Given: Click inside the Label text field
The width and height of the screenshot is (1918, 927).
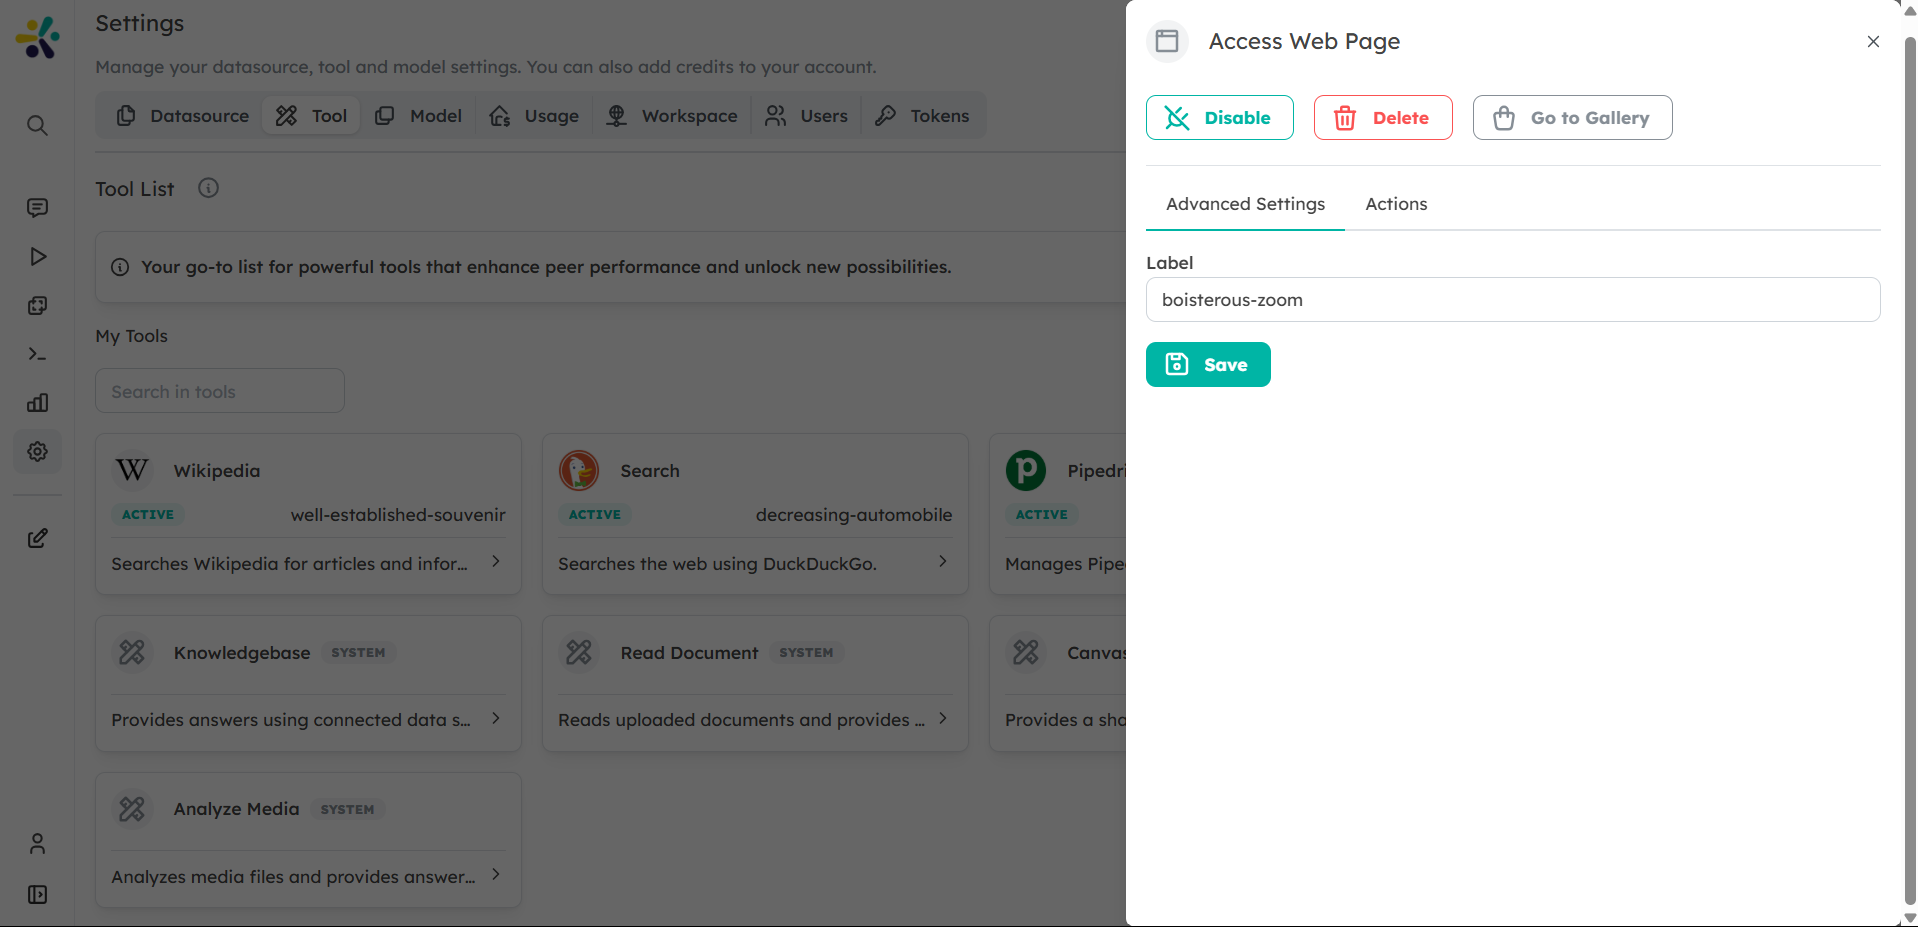Looking at the screenshot, I should coord(1512,299).
